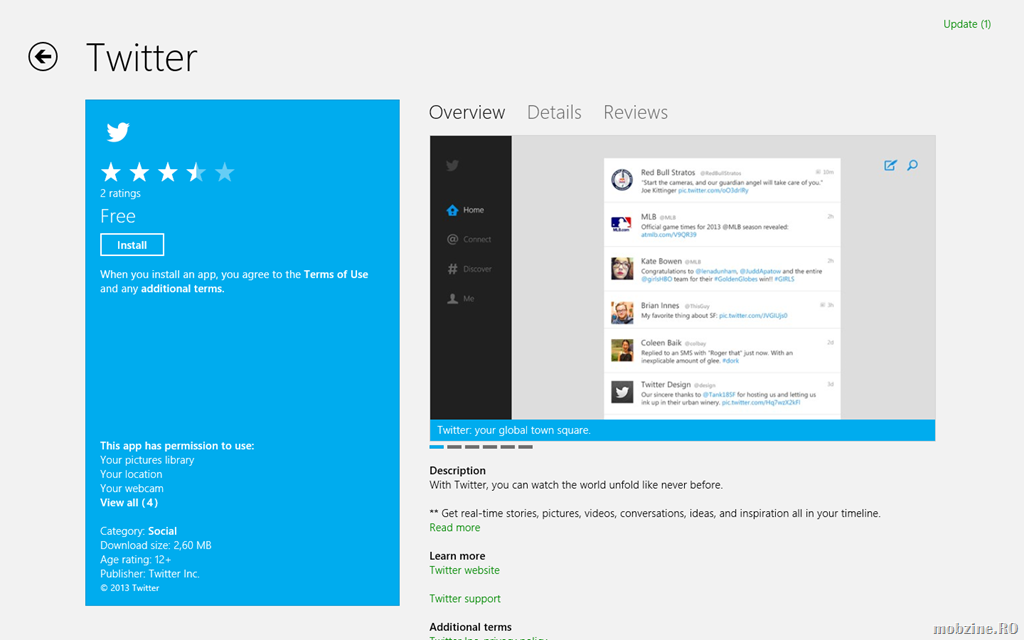Open the Terms of Use link
The image size is (1024, 640).
[336, 274]
